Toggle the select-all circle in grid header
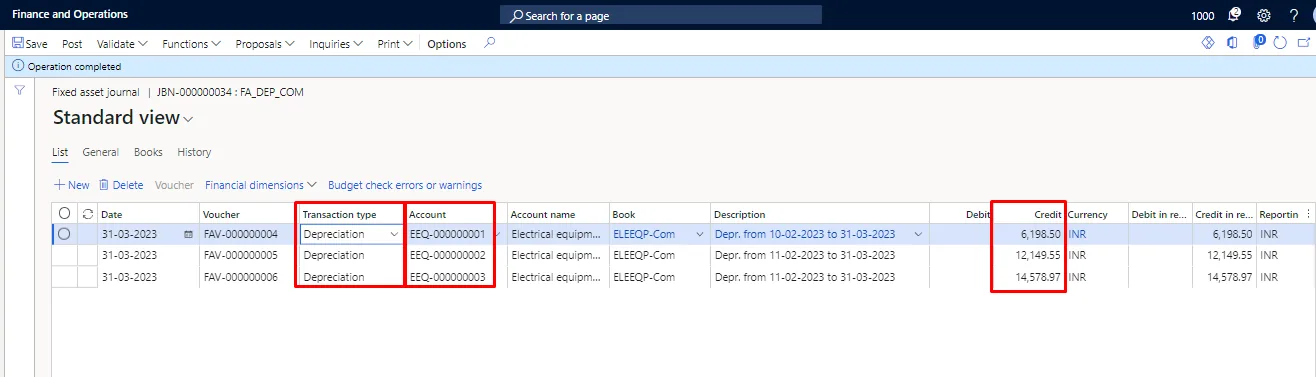Image resolution: width=1316 pixels, height=377 pixels. 65,214
